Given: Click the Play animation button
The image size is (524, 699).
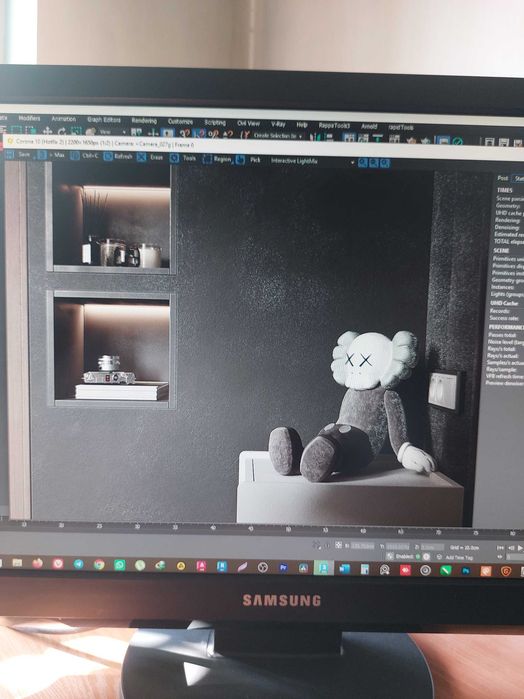Looking at the screenshot, I should point(520,548).
